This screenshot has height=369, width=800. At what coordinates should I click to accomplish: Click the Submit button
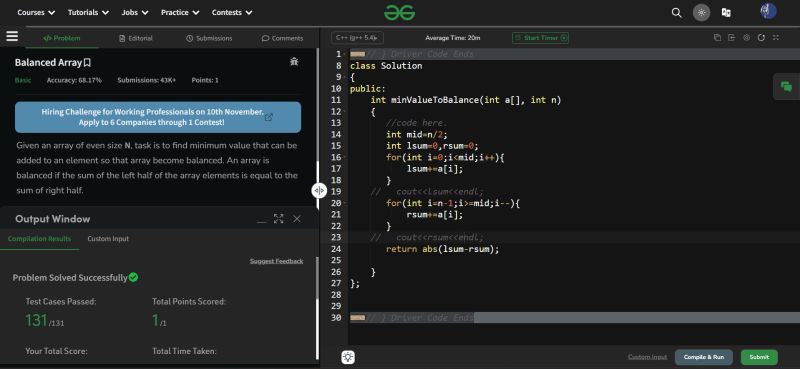pos(759,357)
